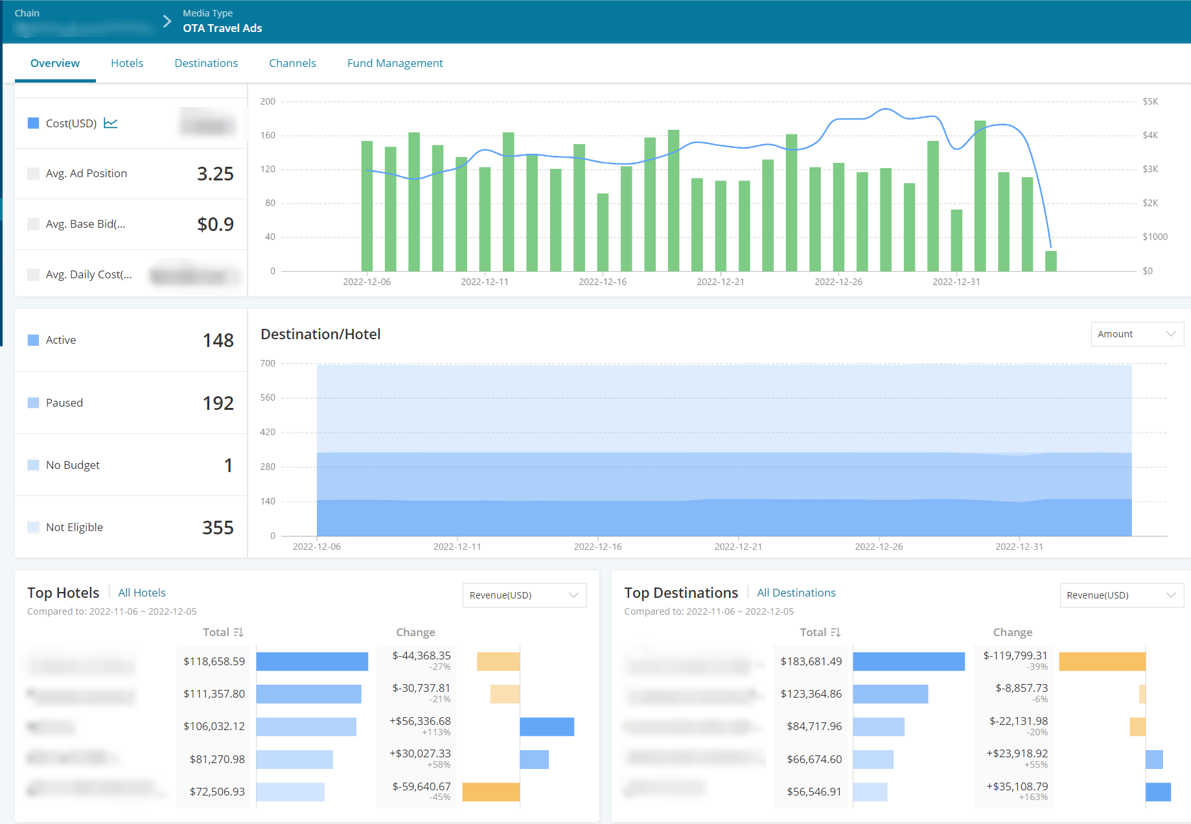Toggle the Cost(USD) checkbox
Screen dimensions: 1191x824
33,123
